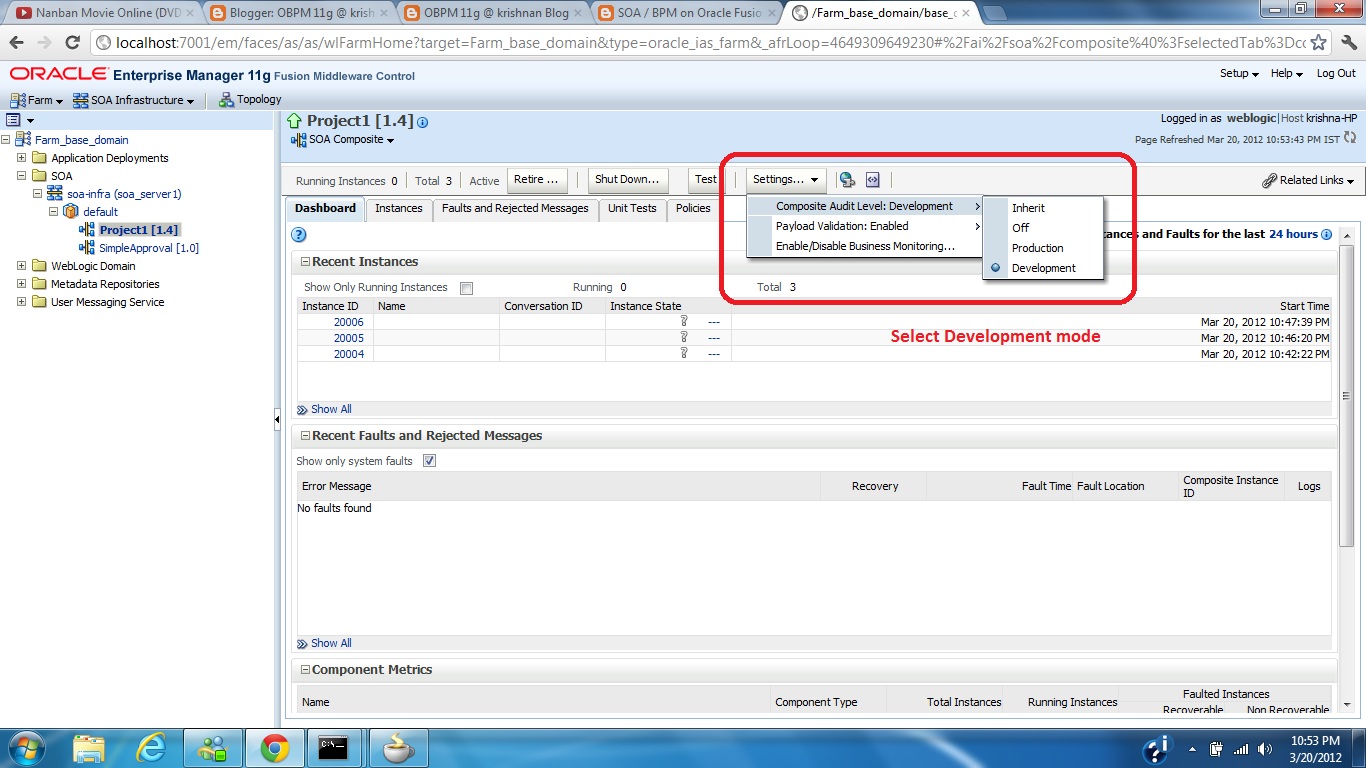Click the page vertical scrollbar
This screenshot has width=1366, height=768.
pos(1347,396)
